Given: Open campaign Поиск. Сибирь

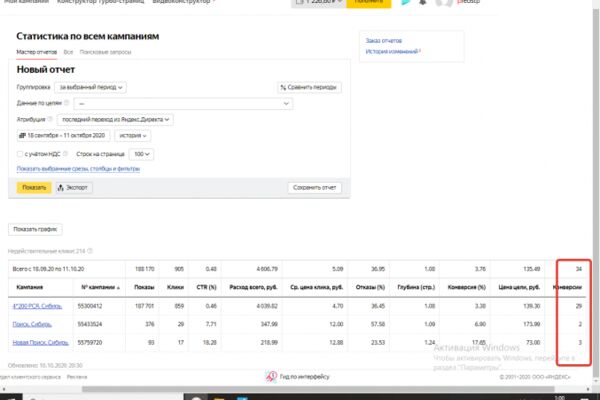Looking at the screenshot, I should 32,324.
